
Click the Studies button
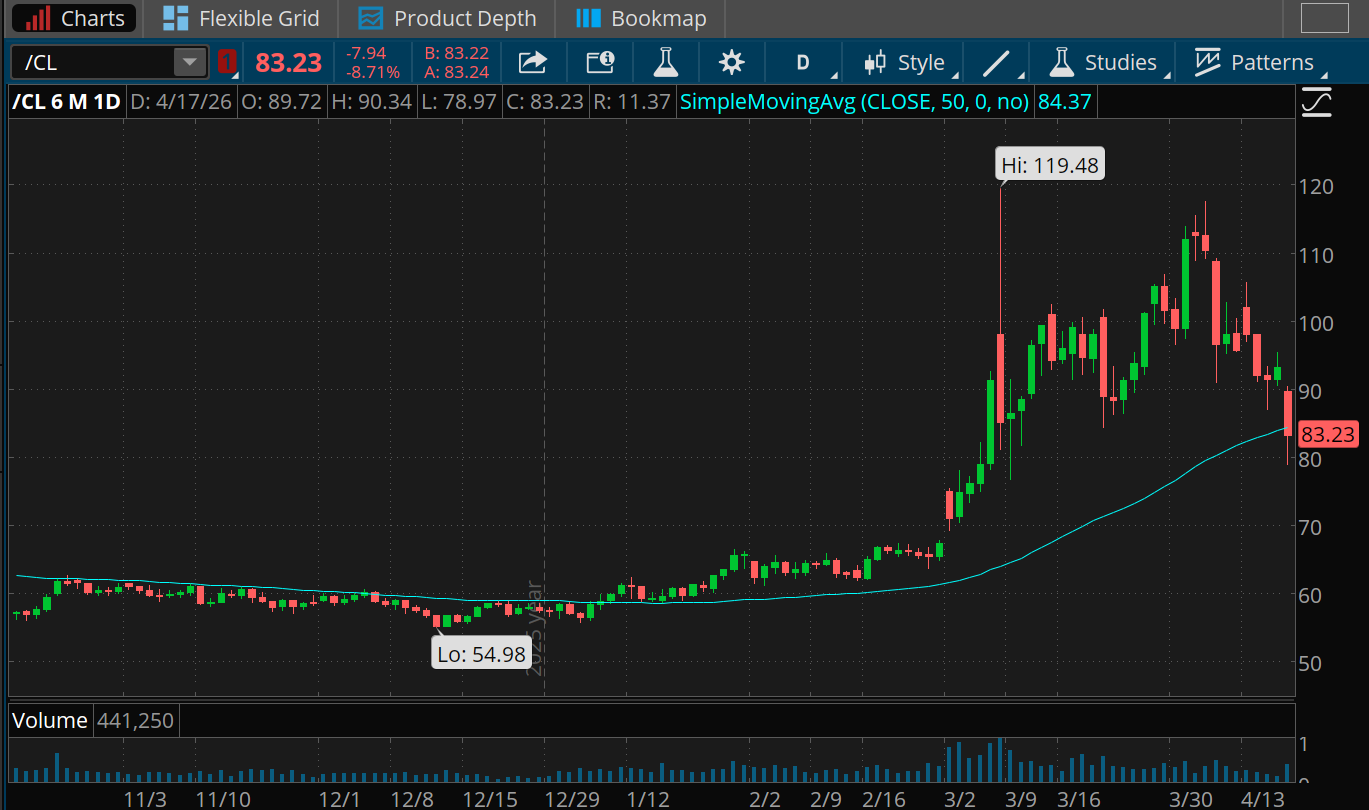point(1103,63)
